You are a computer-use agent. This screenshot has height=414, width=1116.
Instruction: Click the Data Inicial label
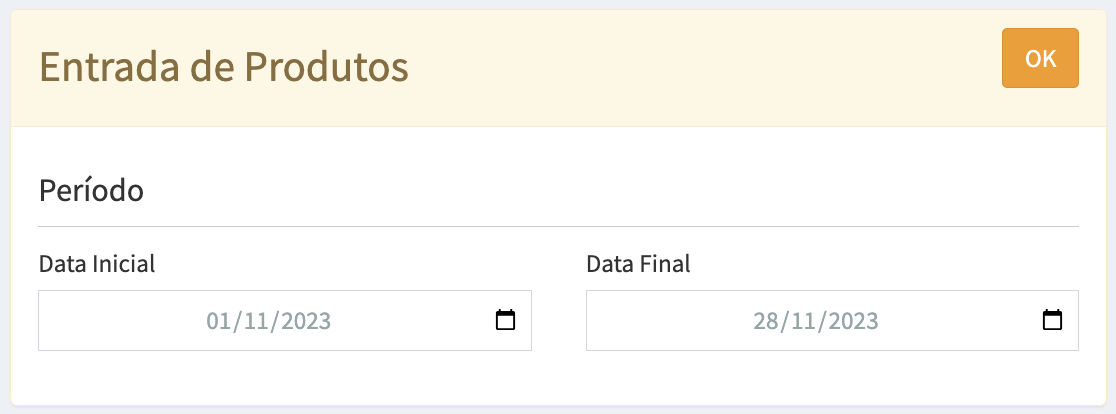[97, 265]
